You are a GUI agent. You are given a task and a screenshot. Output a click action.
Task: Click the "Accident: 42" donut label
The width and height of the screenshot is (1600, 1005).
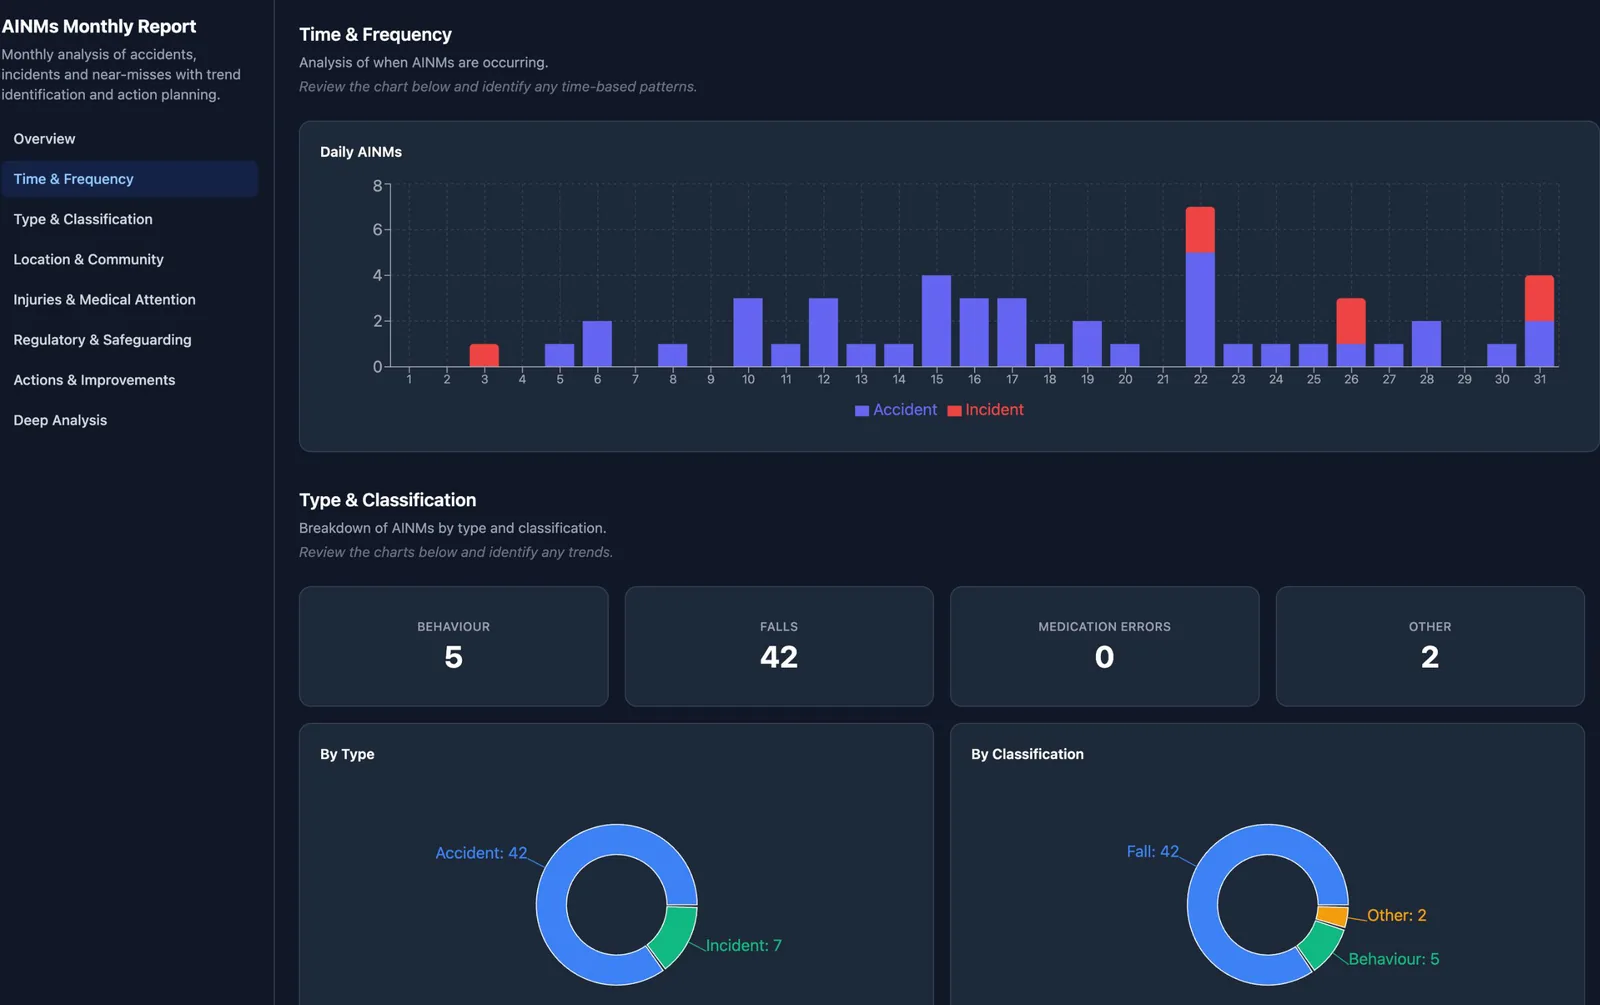pos(481,853)
